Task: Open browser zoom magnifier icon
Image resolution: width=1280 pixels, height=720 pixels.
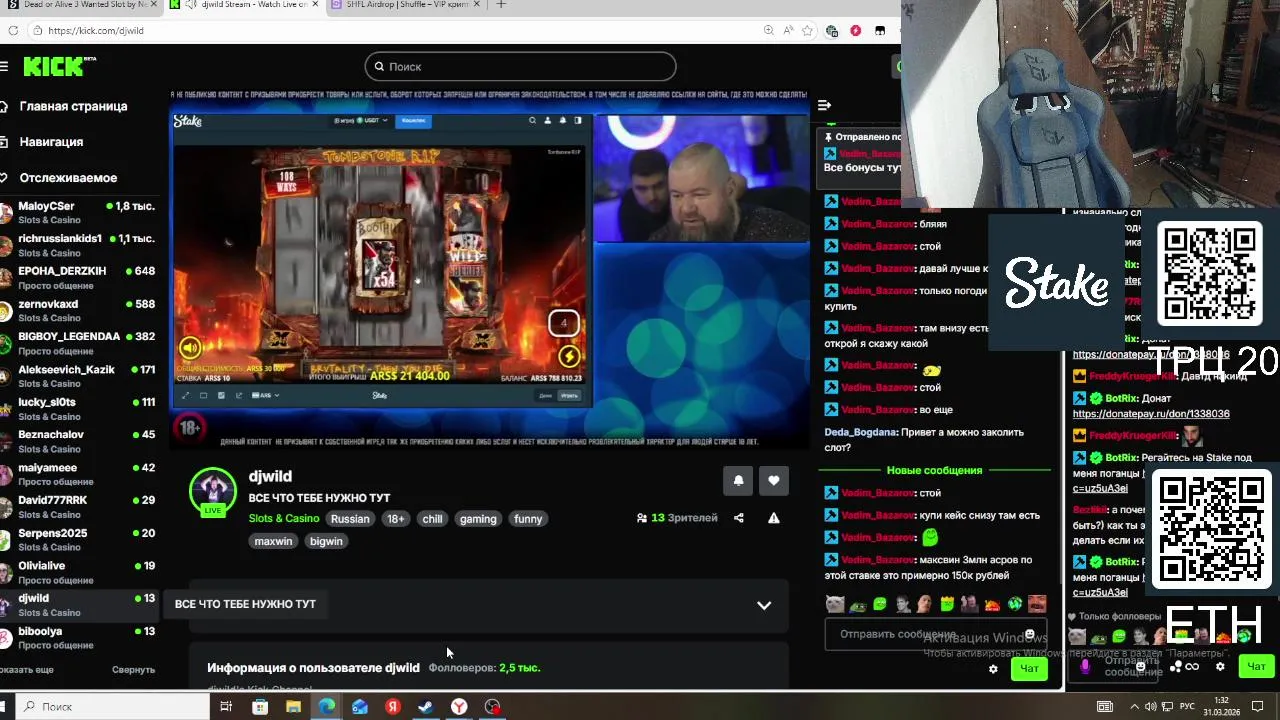Action: click(x=768, y=31)
